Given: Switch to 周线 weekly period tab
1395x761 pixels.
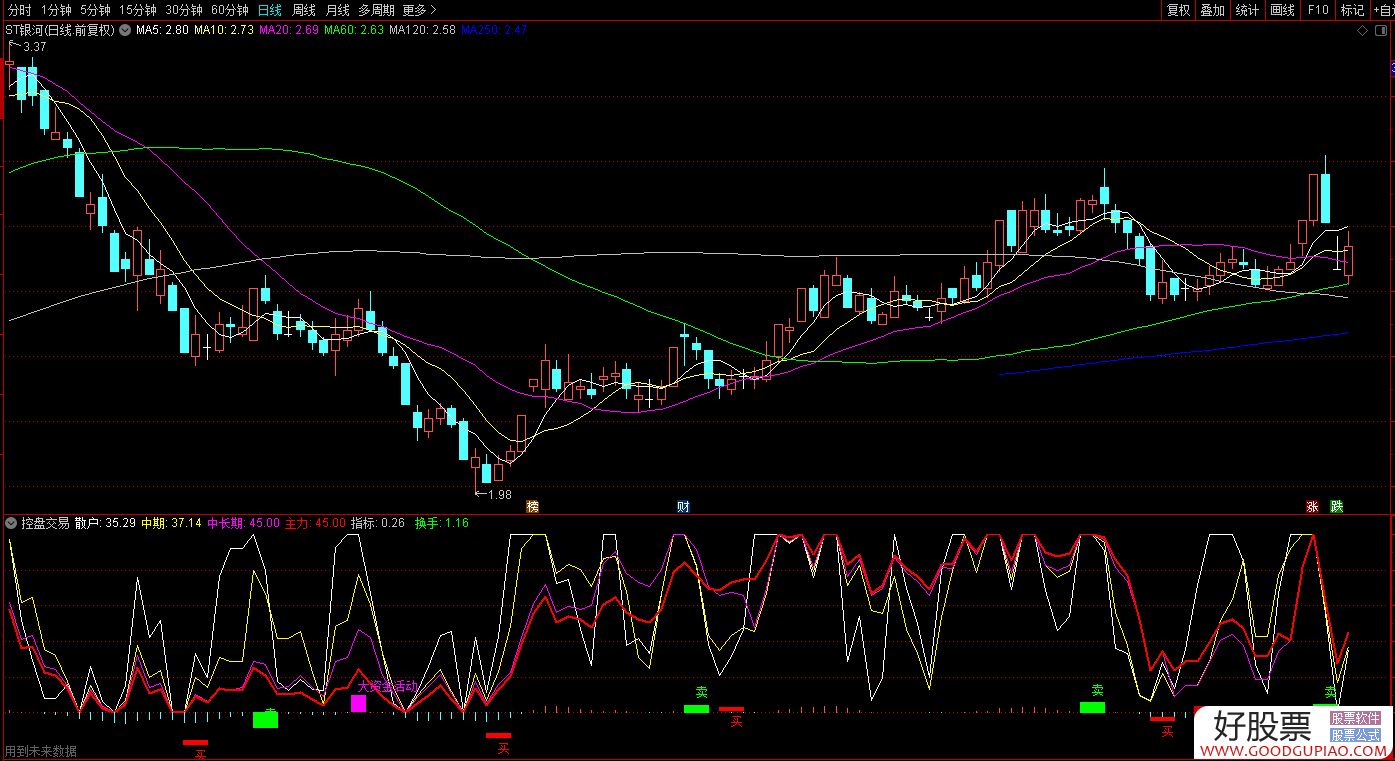Looking at the screenshot, I should tap(304, 10).
